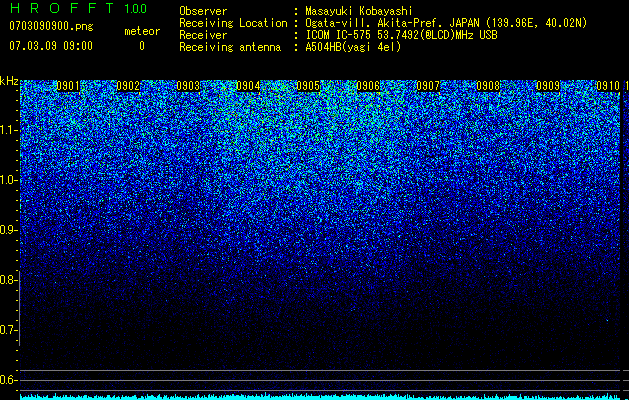Screen dimensions: 629x400
Task: Click the 0910 time marker
Action: click(608, 86)
